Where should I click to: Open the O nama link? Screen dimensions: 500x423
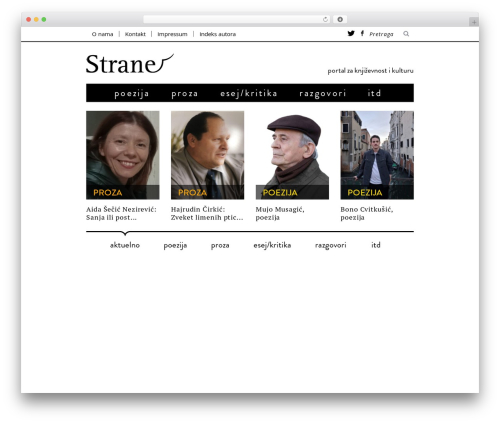[102, 34]
